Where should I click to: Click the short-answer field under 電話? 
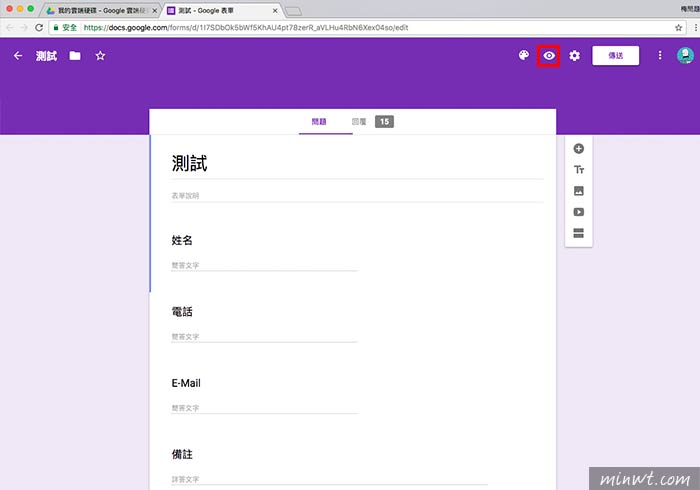click(x=264, y=337)
